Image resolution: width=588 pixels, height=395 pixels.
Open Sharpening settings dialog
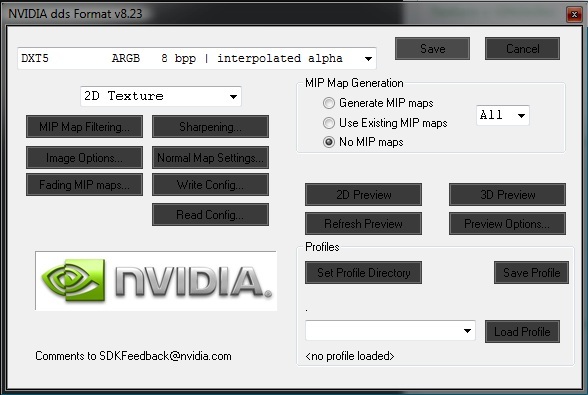210,127
